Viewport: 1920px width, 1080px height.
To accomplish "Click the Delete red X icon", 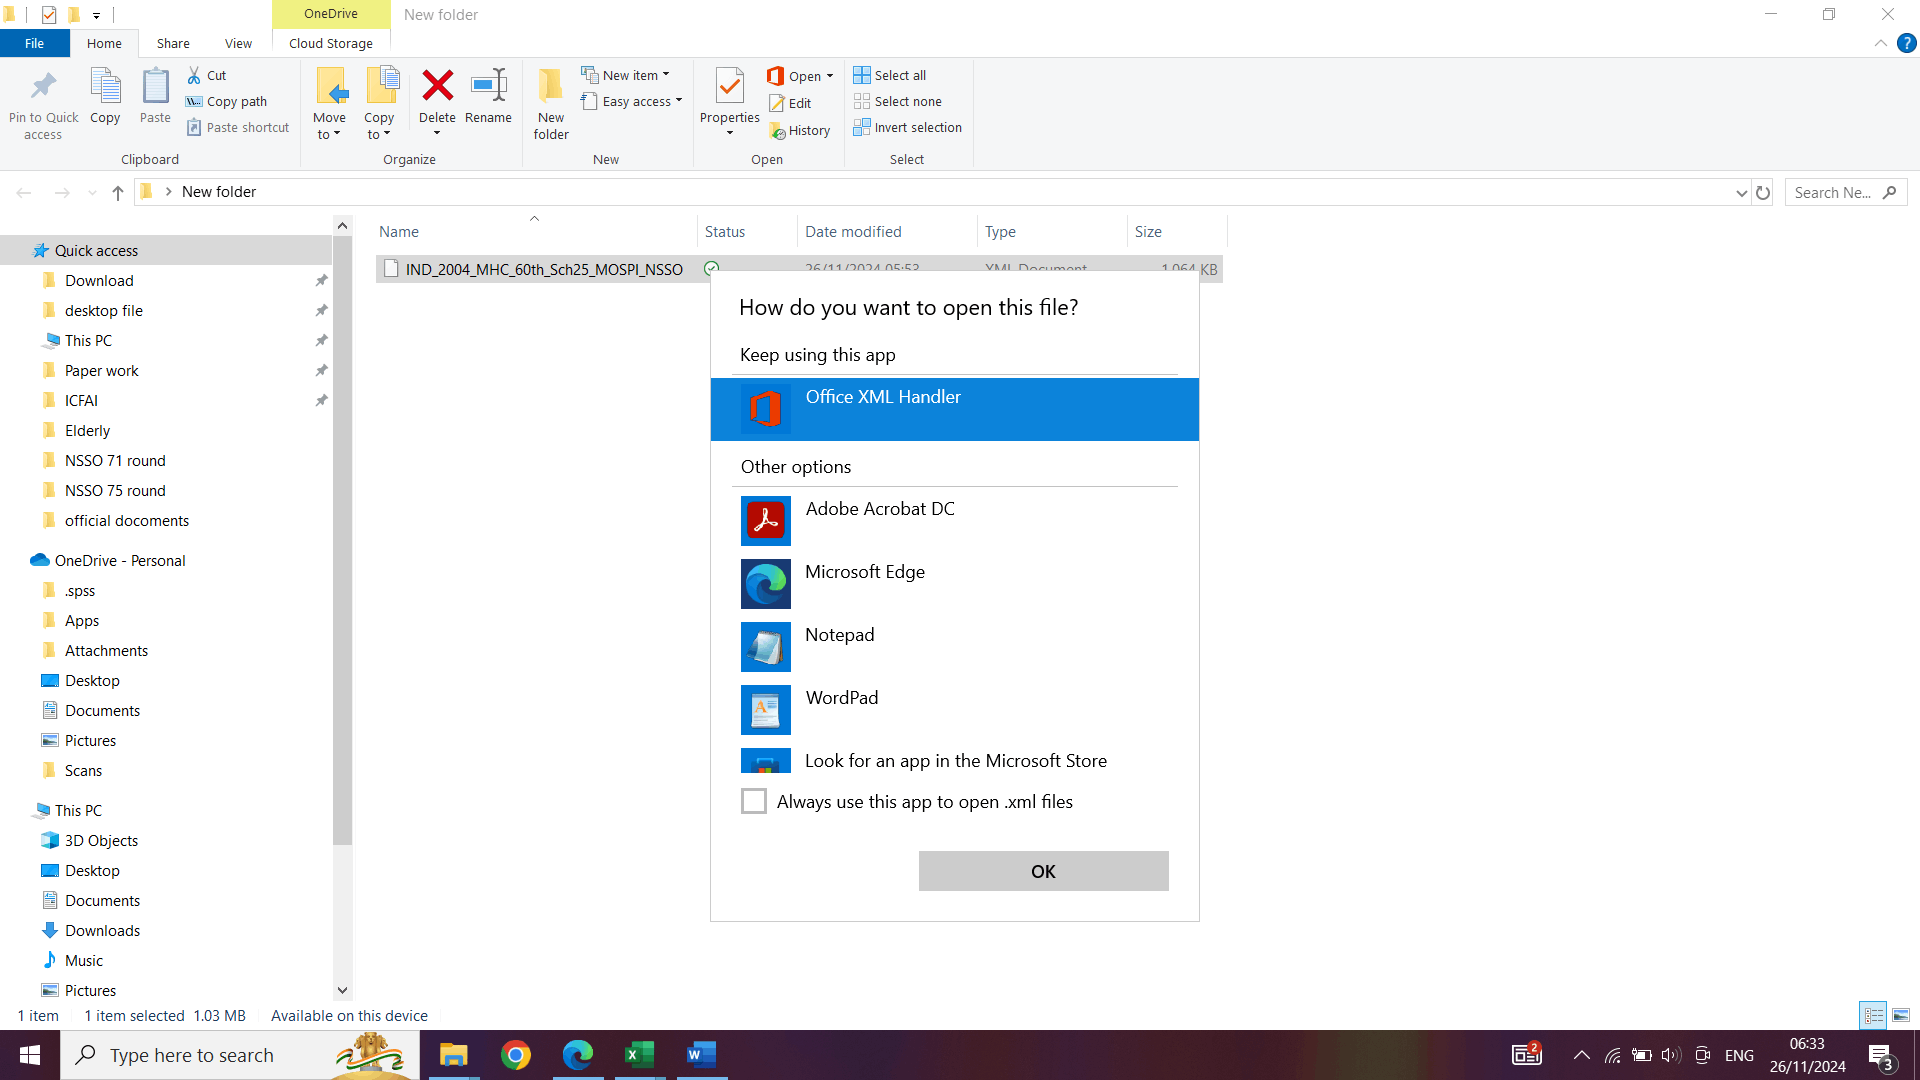I will pyautogui.click(x=437, y=86).
